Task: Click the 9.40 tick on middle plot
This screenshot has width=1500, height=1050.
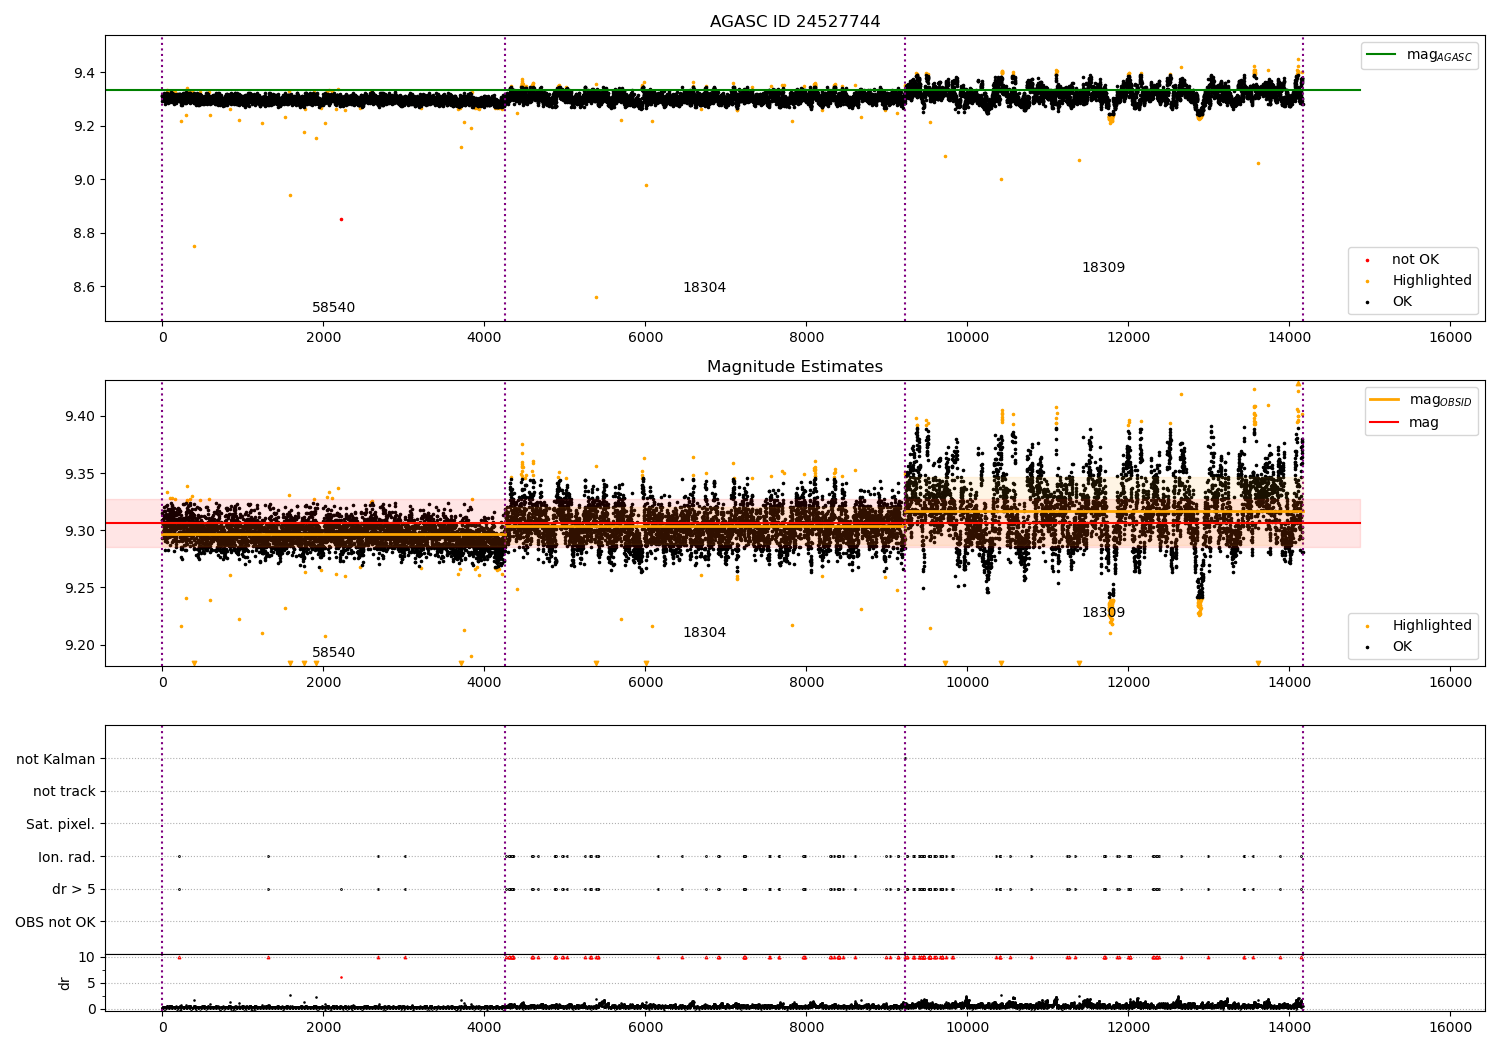Action: click(79, 416)
